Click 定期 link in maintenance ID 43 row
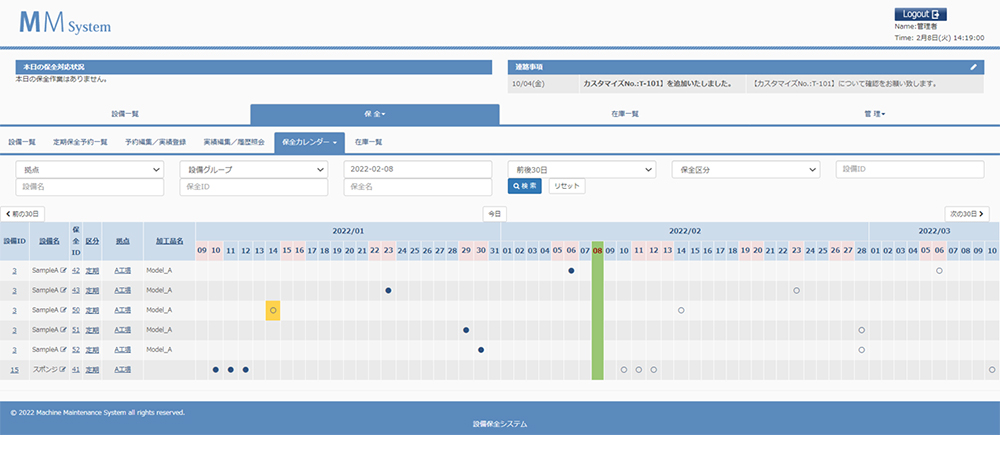 [92, 290]
